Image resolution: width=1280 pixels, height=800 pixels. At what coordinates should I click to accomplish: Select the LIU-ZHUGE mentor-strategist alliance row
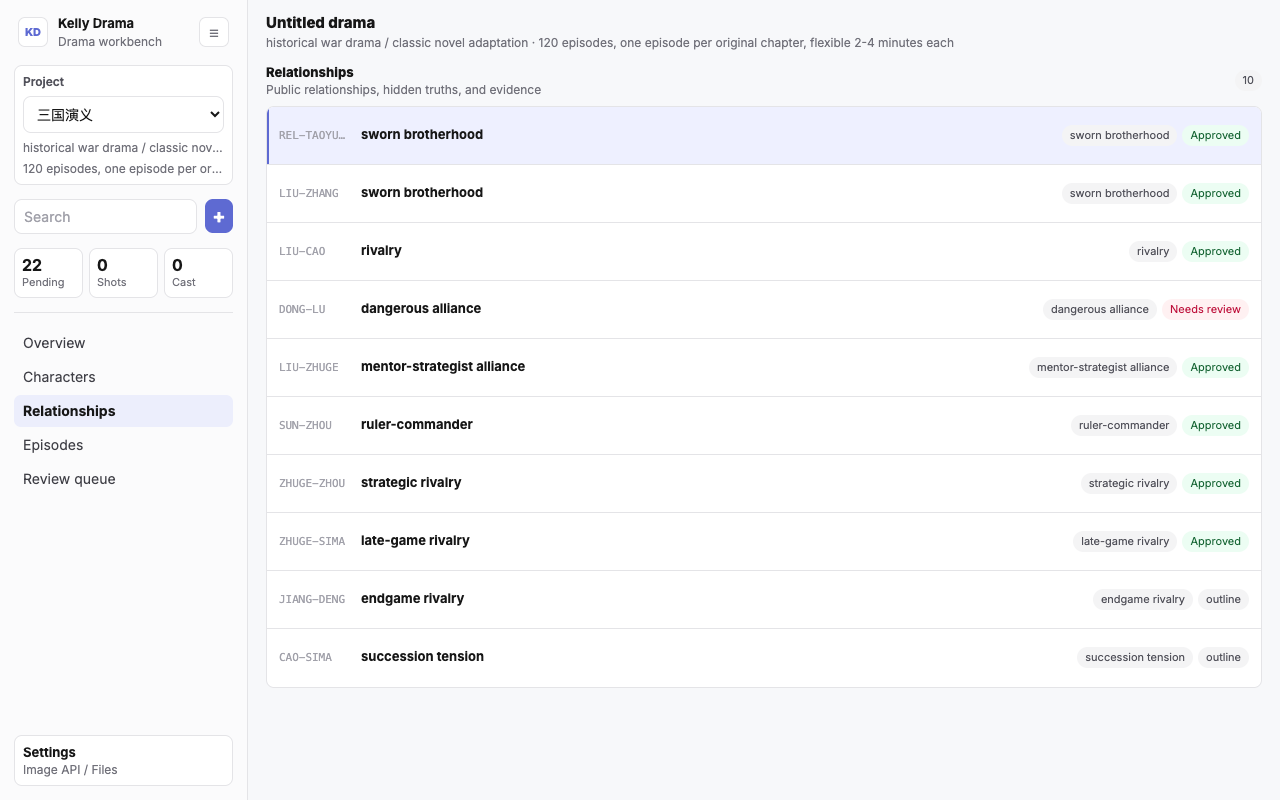764,367
